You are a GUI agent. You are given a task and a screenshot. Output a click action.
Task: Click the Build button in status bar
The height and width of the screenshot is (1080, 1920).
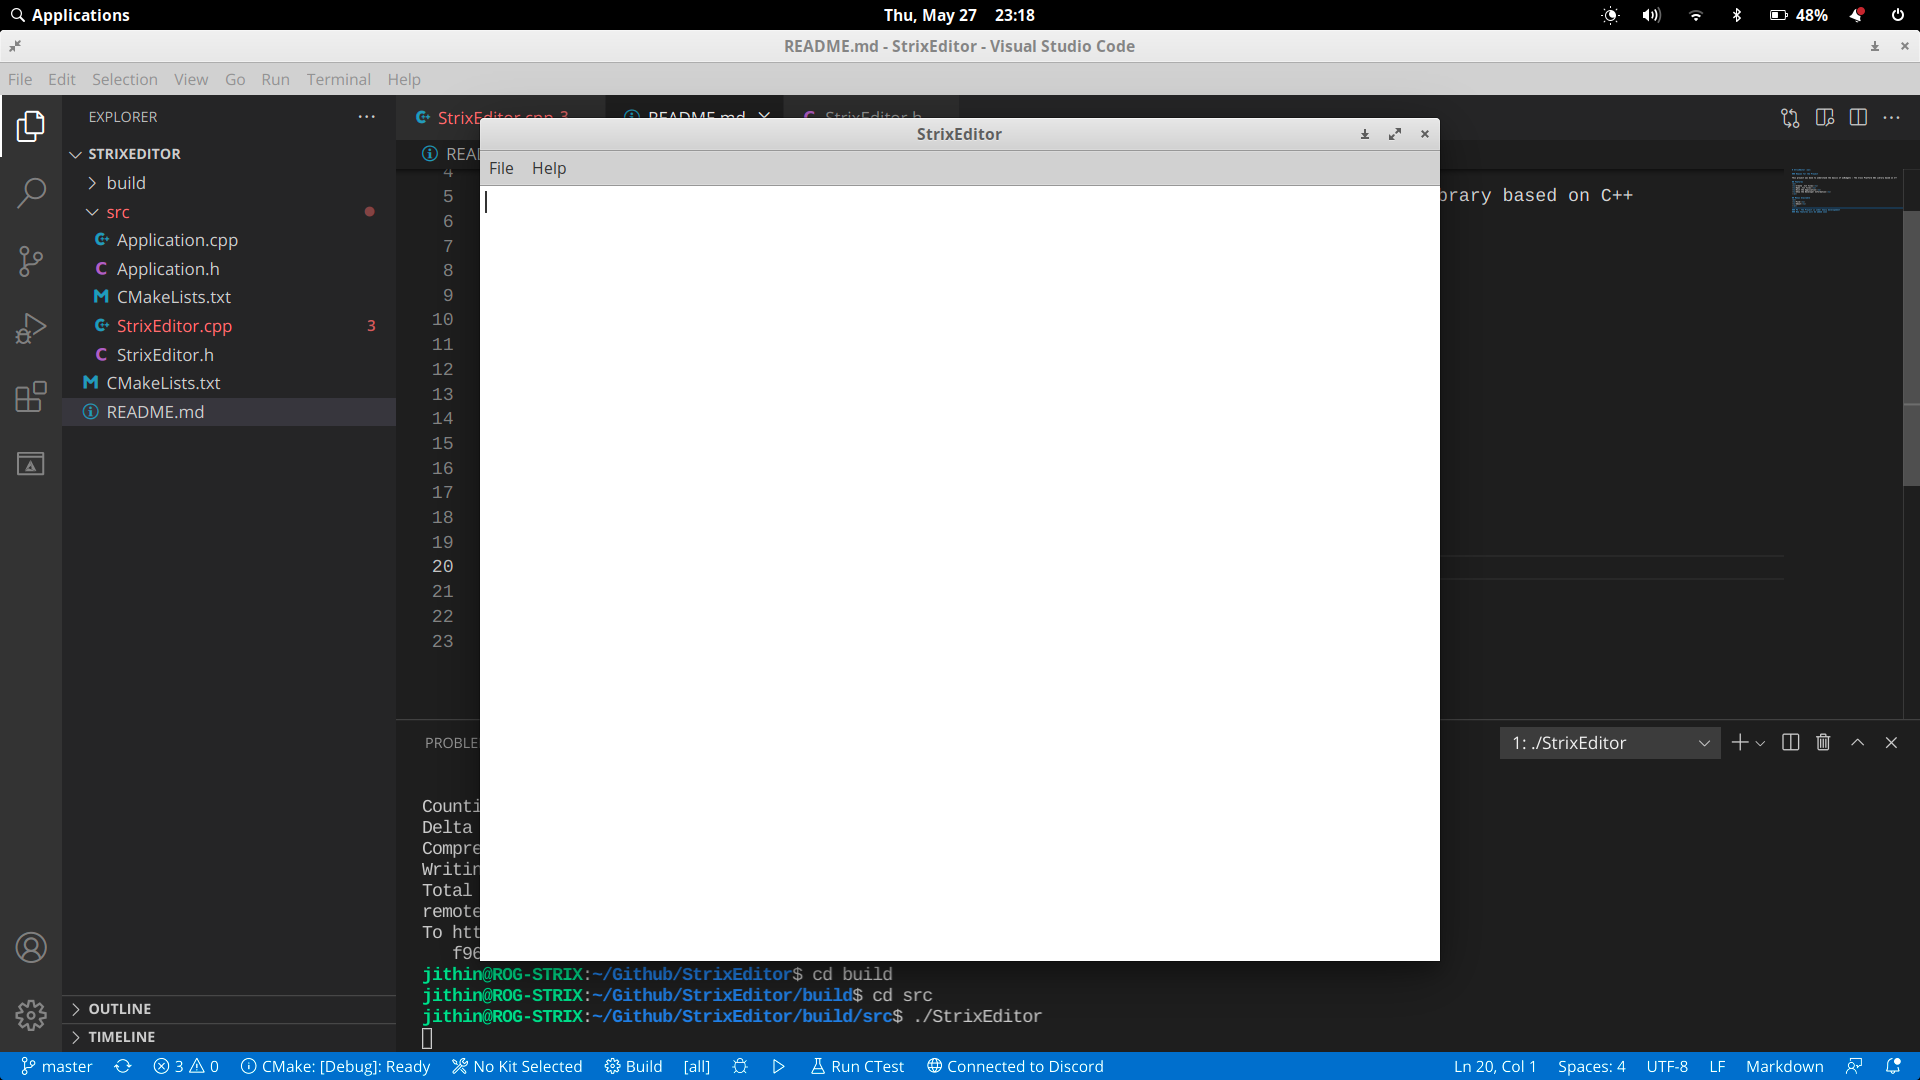click(x=634, y=1066)
